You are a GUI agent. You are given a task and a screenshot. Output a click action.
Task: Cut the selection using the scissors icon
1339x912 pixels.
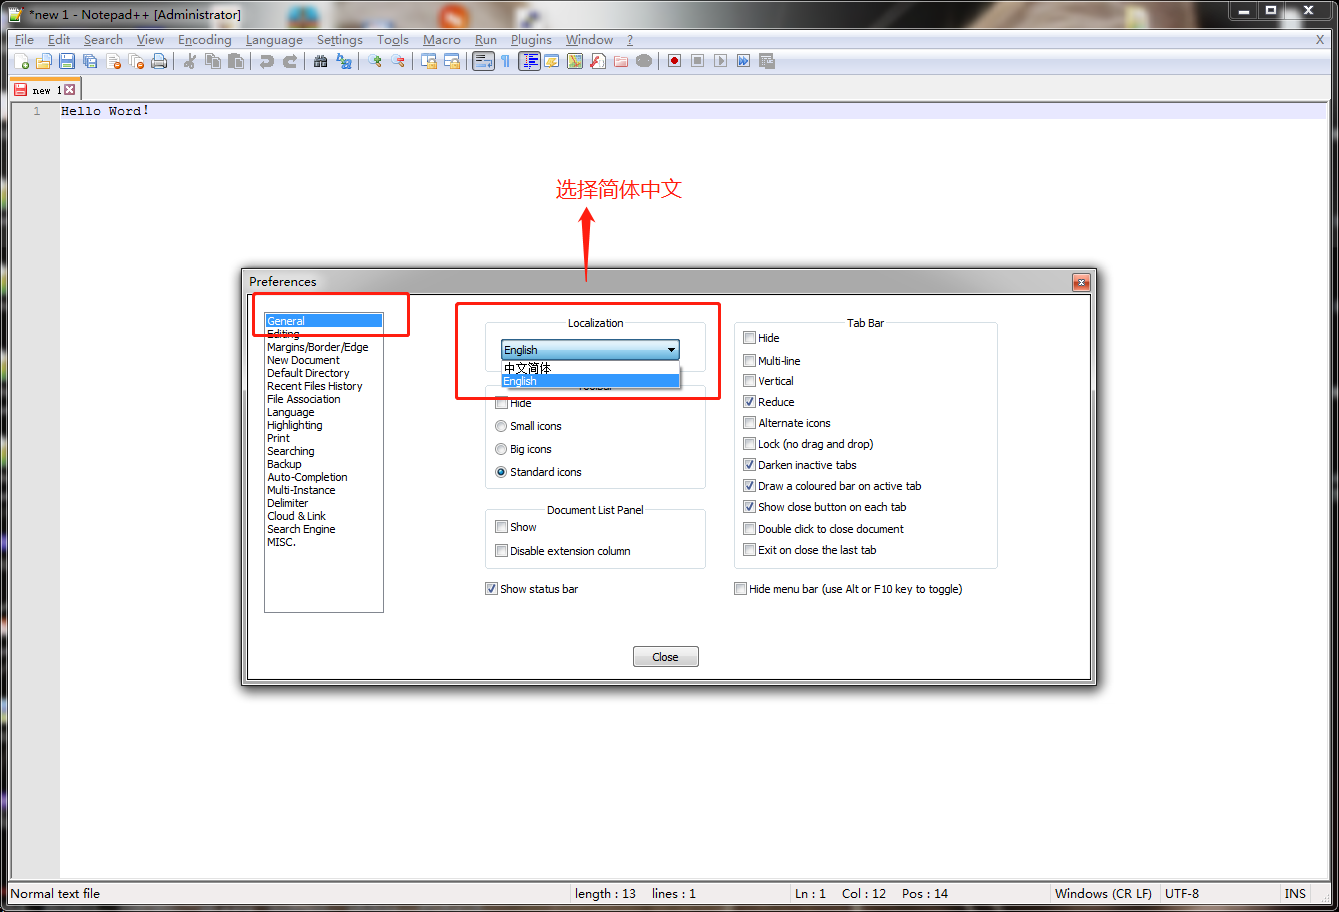point(190,61)
